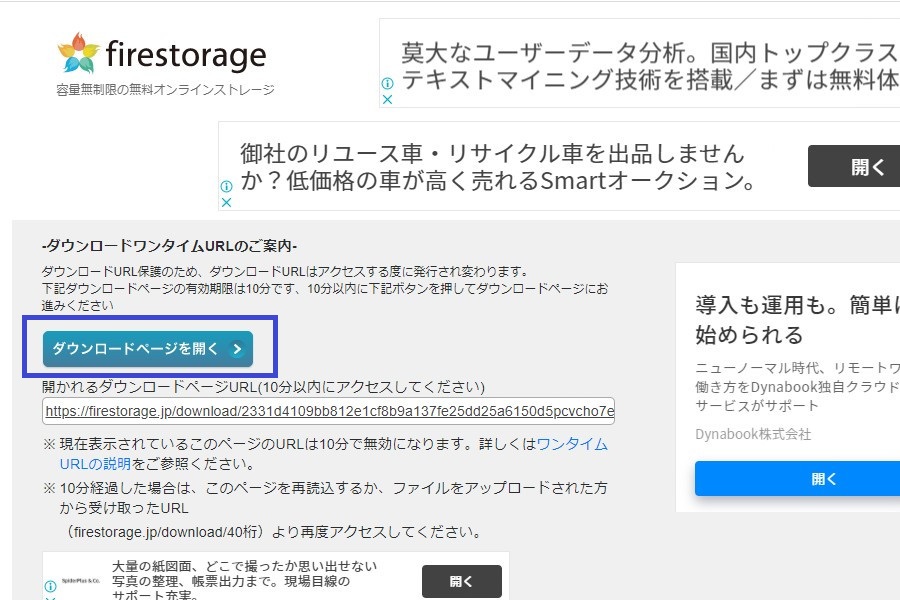Click the info icon on the text mining ad

pyautogui.click(x=387, y=84)
